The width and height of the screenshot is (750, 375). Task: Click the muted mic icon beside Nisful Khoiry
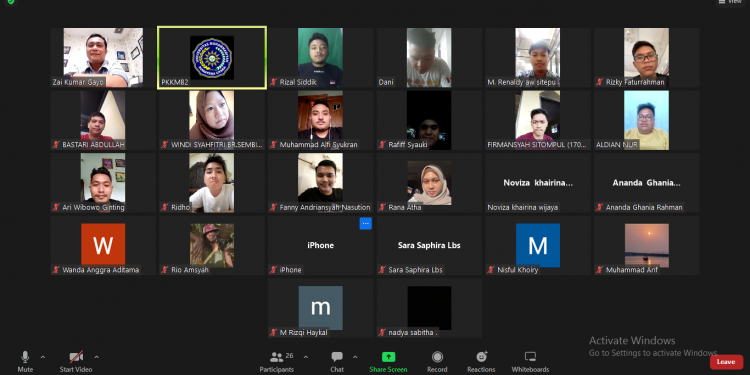tap(491, 270)
